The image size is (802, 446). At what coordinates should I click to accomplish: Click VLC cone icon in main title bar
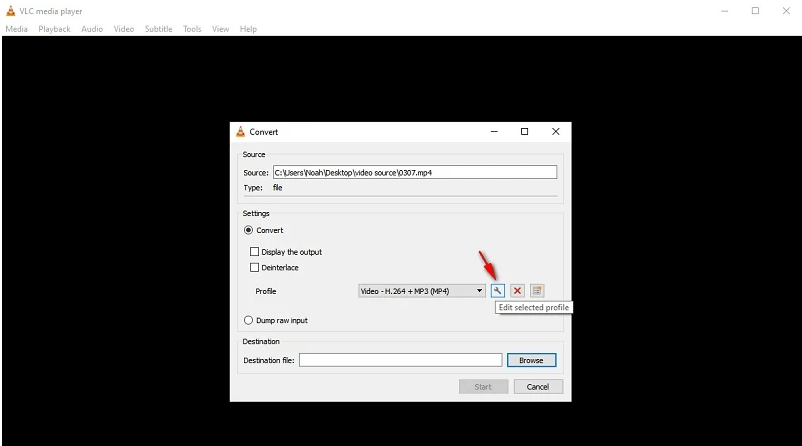pyautogui.click(x=10, y=11)
